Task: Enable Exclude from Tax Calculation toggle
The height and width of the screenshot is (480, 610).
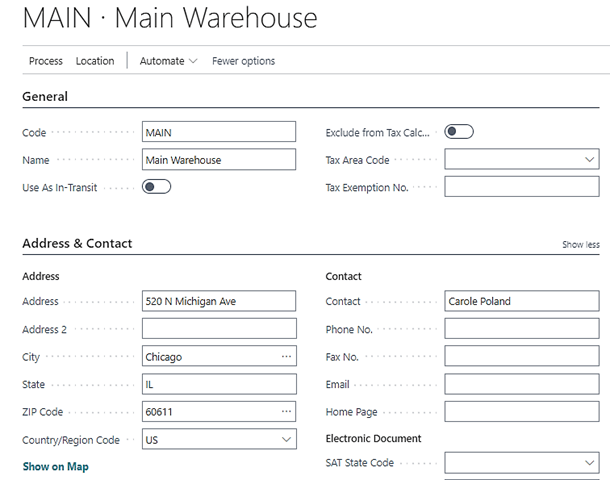Action: [x=459, y=132]
